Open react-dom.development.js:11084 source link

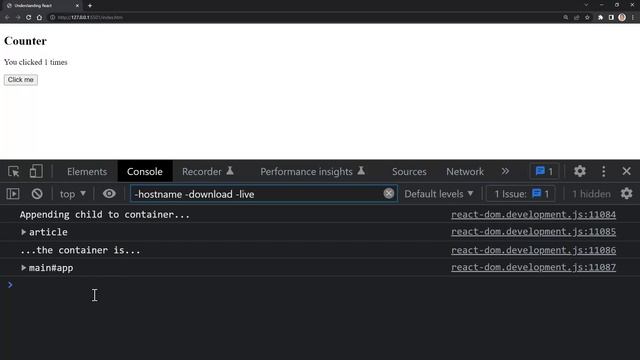tap(533, 215)
